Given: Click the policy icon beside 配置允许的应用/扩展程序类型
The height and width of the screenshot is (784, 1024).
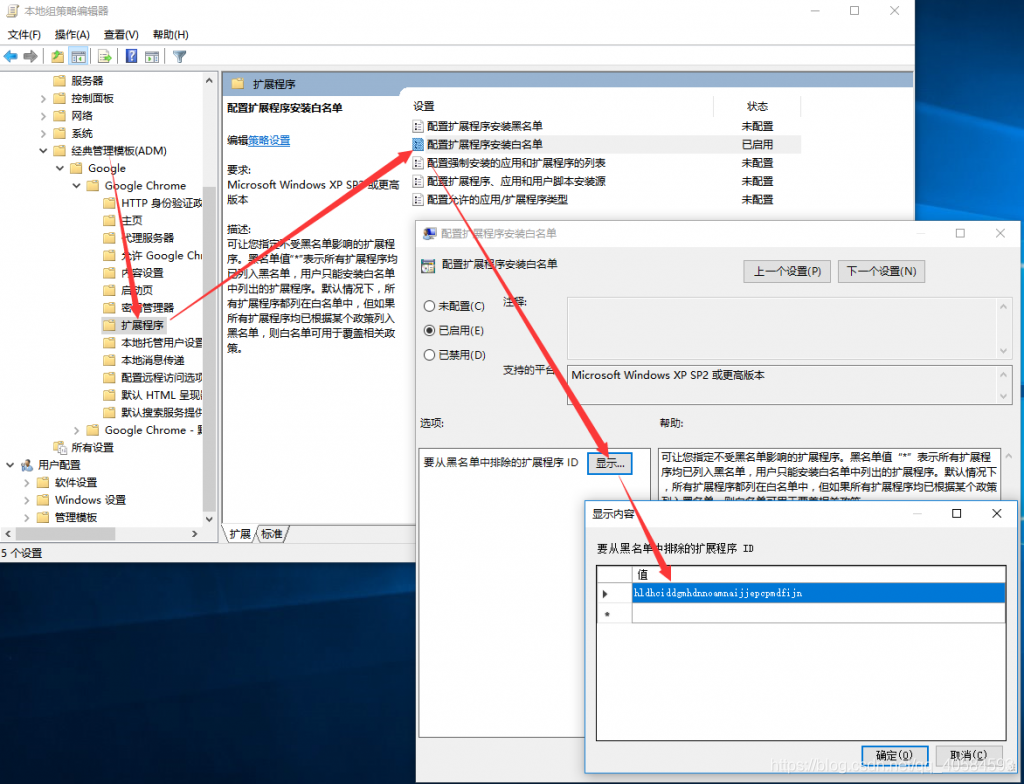Looking at the screenshot, I should pos(418,199).
